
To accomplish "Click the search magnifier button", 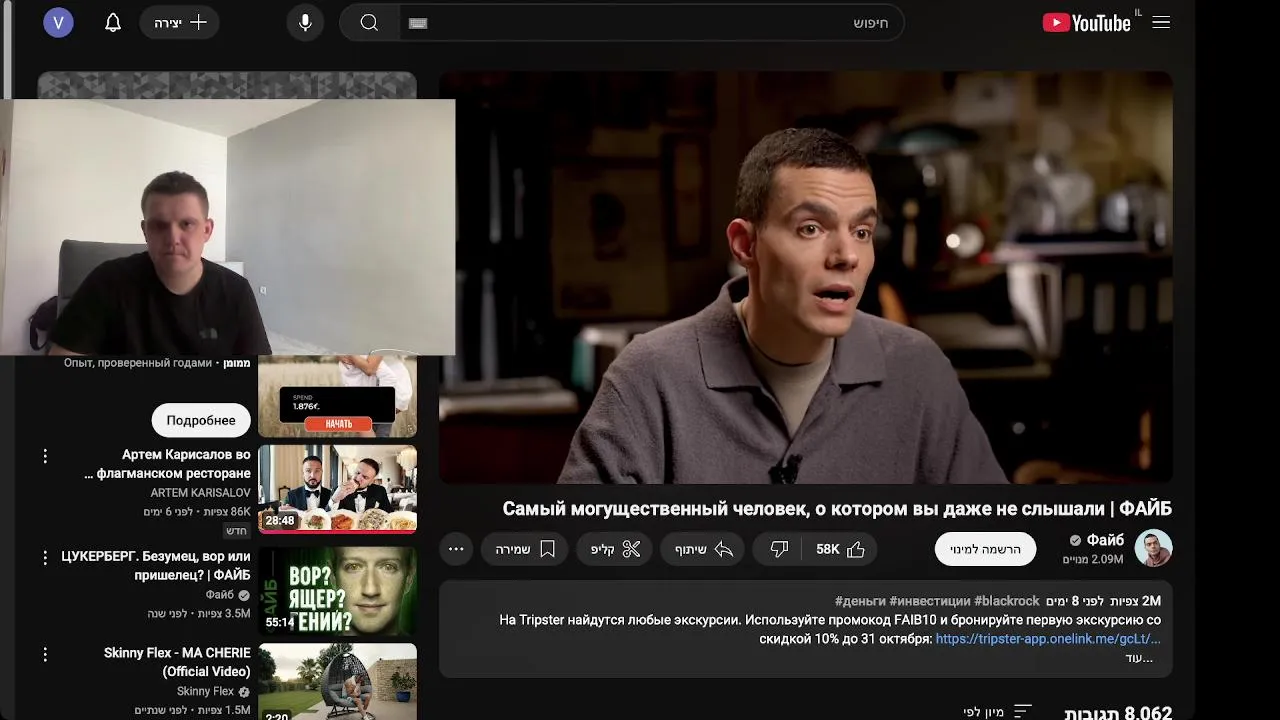I will pos(369,22).
